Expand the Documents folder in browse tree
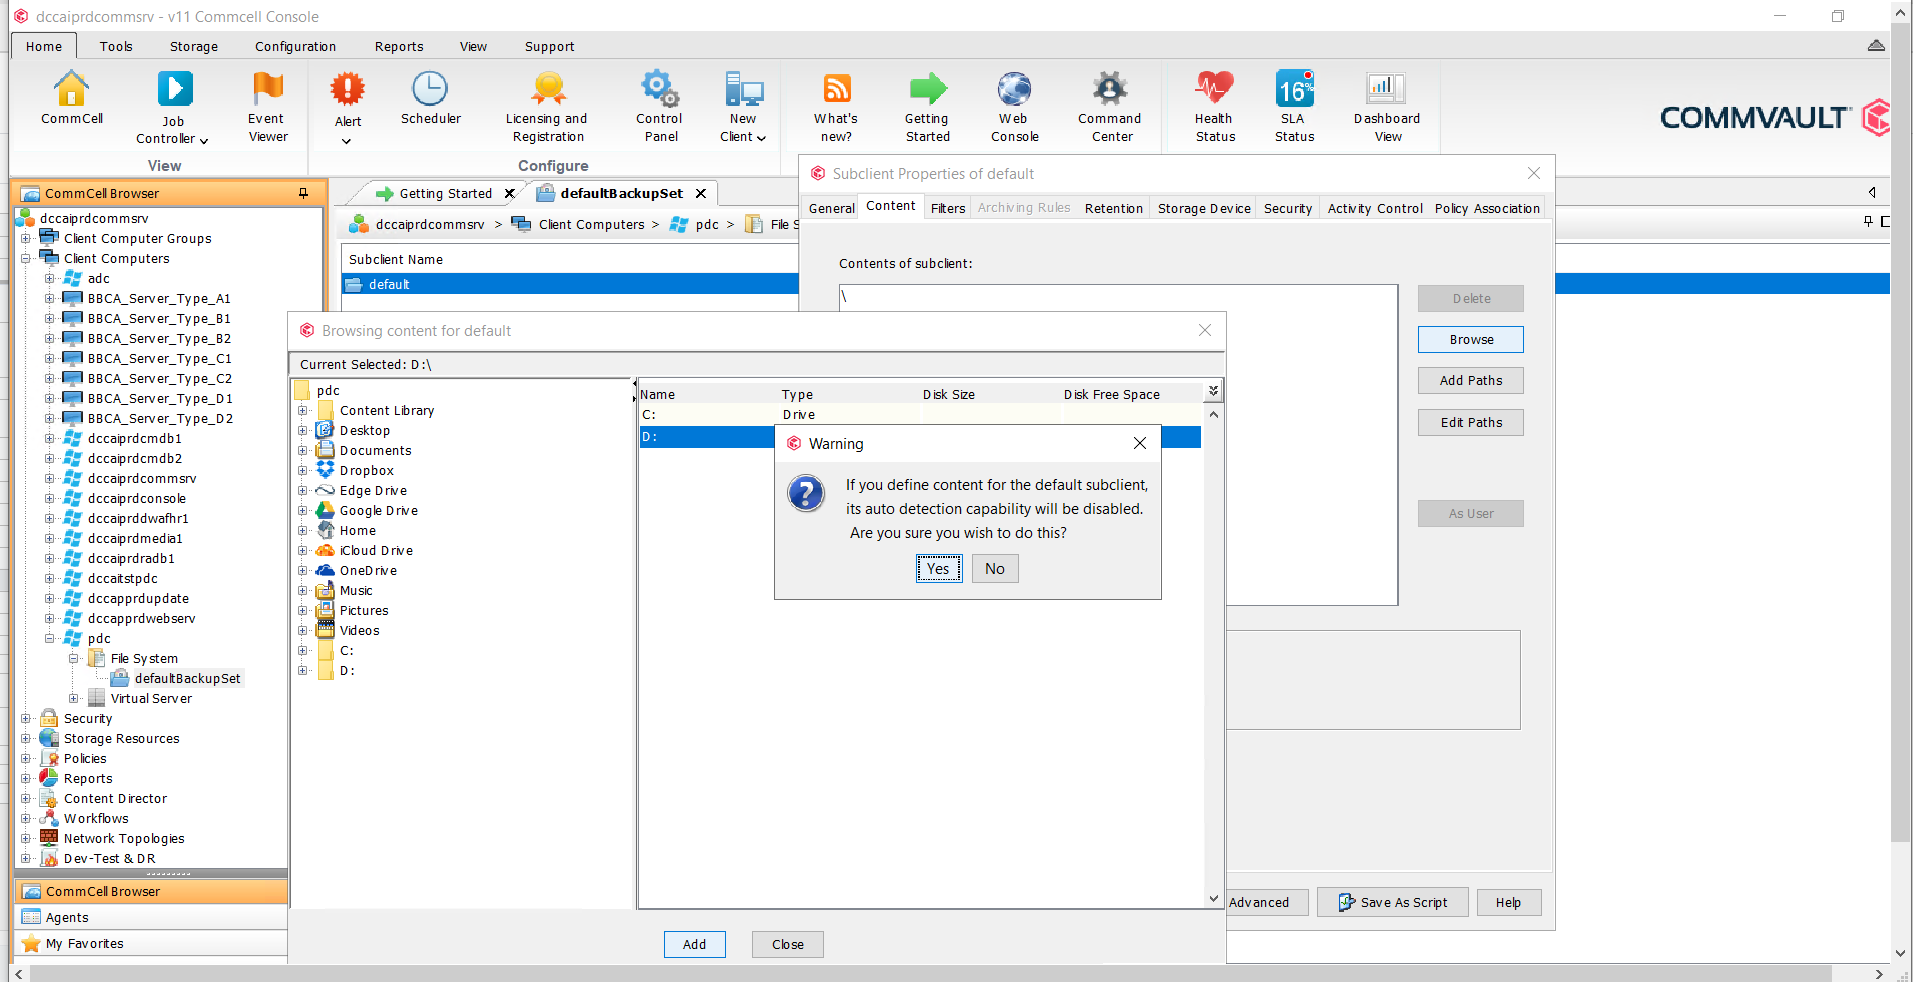 (x=302, y=451)
